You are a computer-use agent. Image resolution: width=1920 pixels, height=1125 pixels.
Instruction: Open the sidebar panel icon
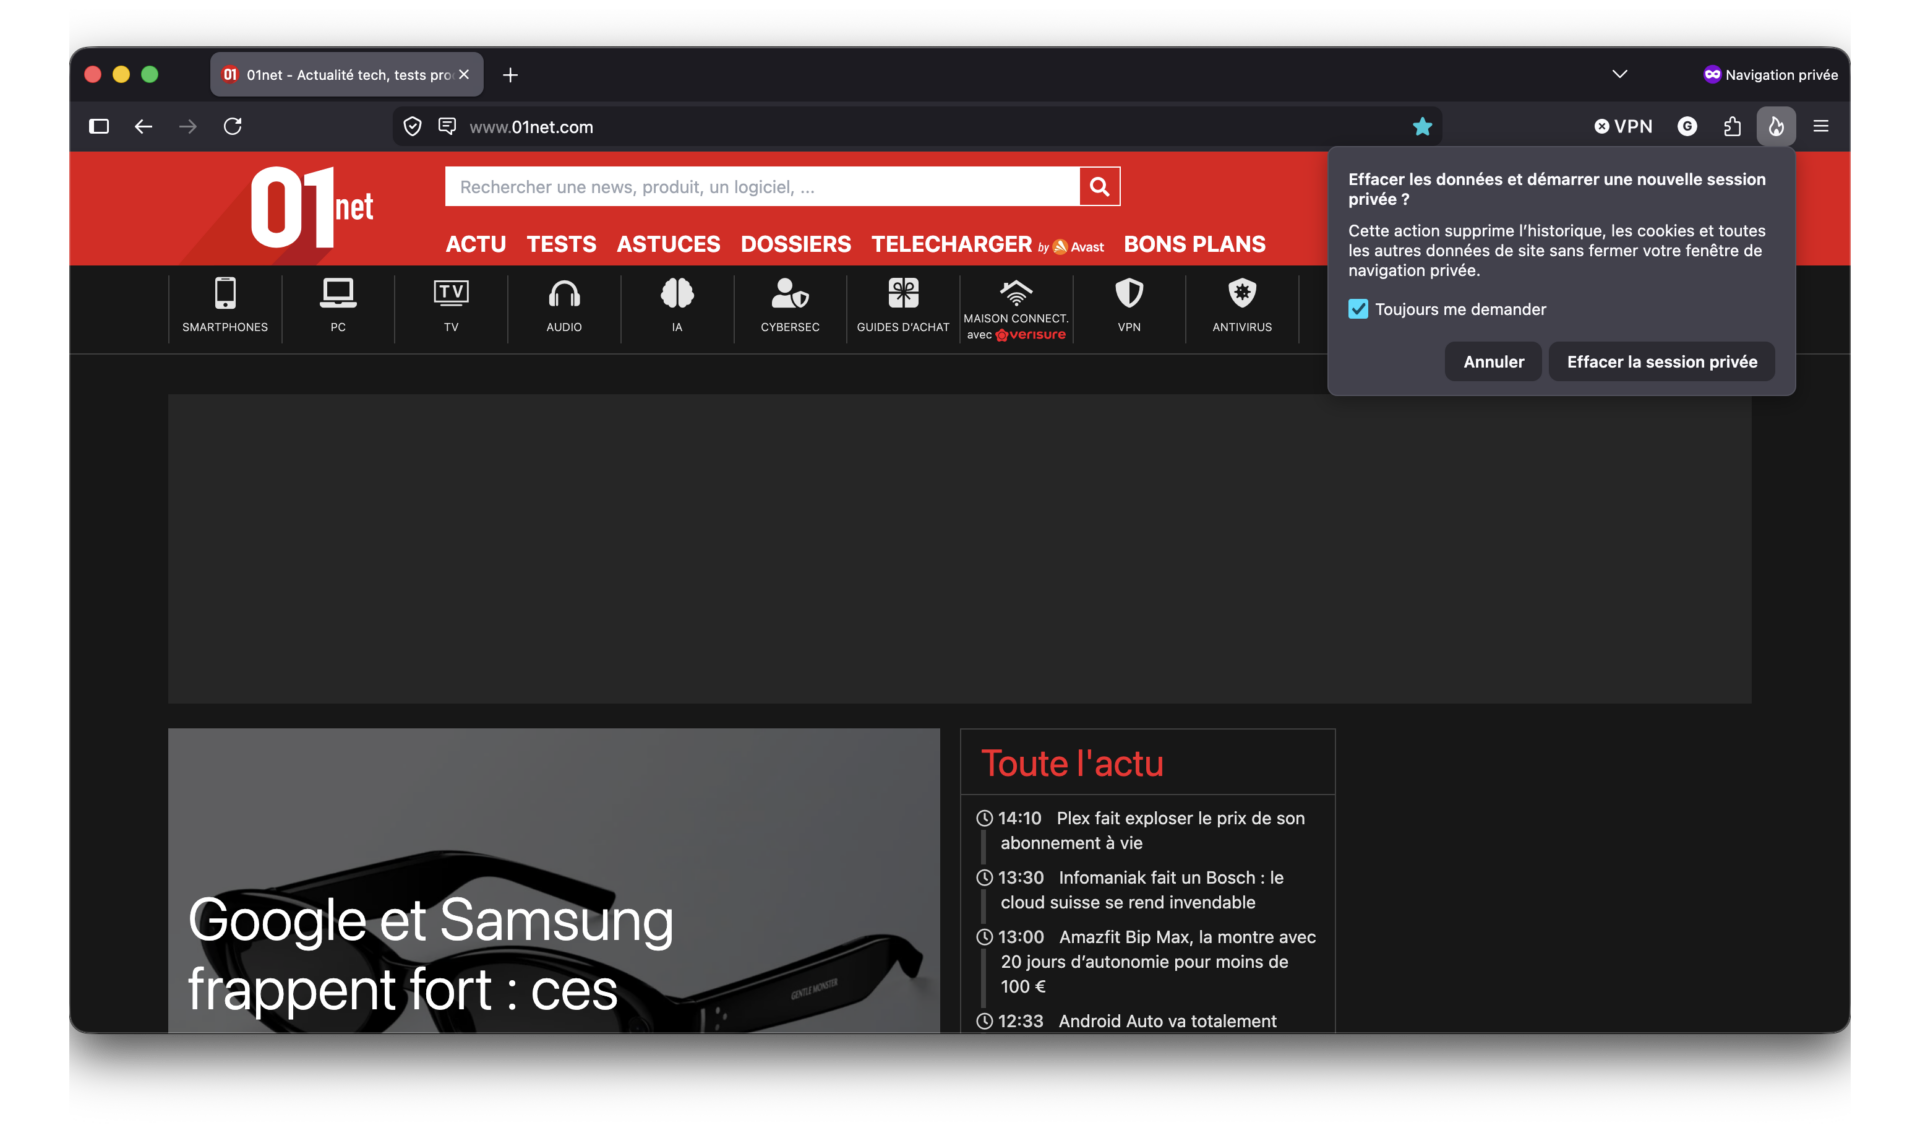[x=99, y=126]
